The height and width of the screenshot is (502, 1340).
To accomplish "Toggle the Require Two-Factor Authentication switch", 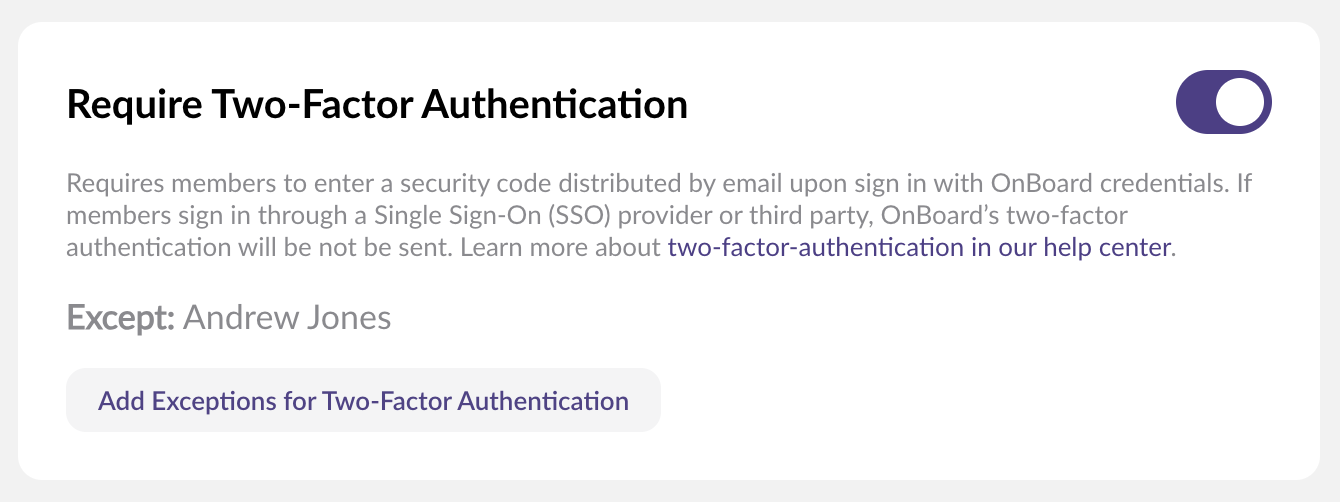I will [x=1224, y=102].
